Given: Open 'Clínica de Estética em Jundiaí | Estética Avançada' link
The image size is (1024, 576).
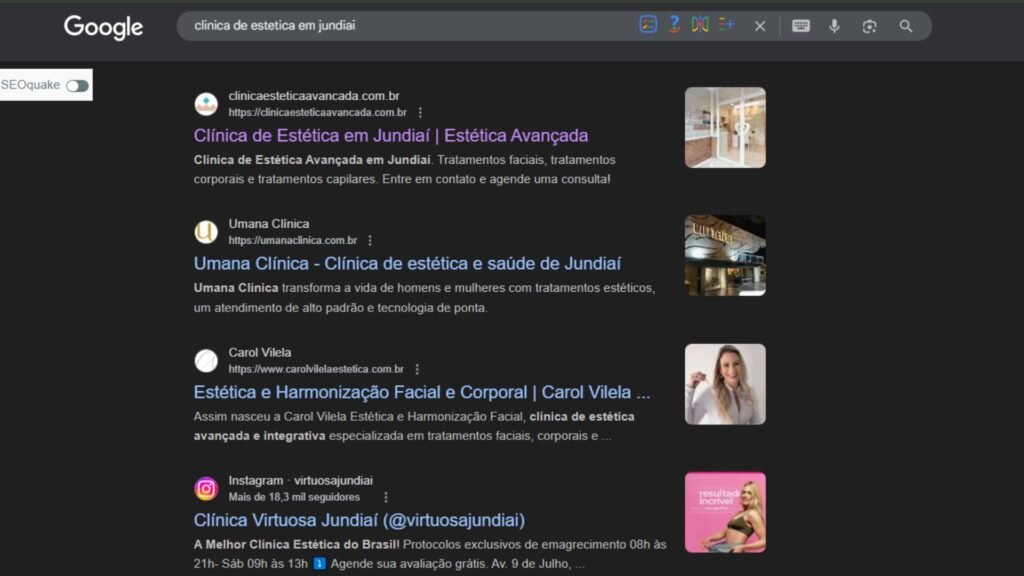Looking at the screenshot, I should pos(391,135).
